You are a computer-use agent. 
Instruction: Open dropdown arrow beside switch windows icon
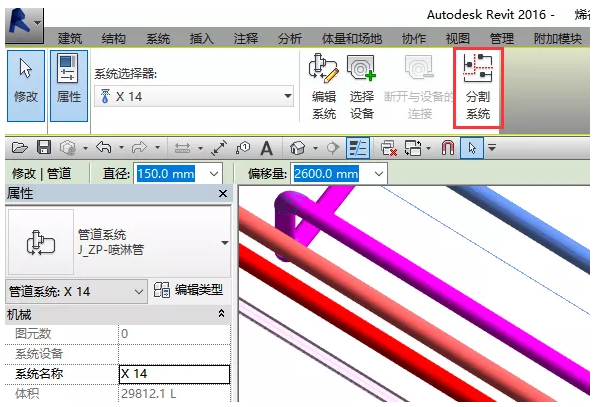[428, 148]
